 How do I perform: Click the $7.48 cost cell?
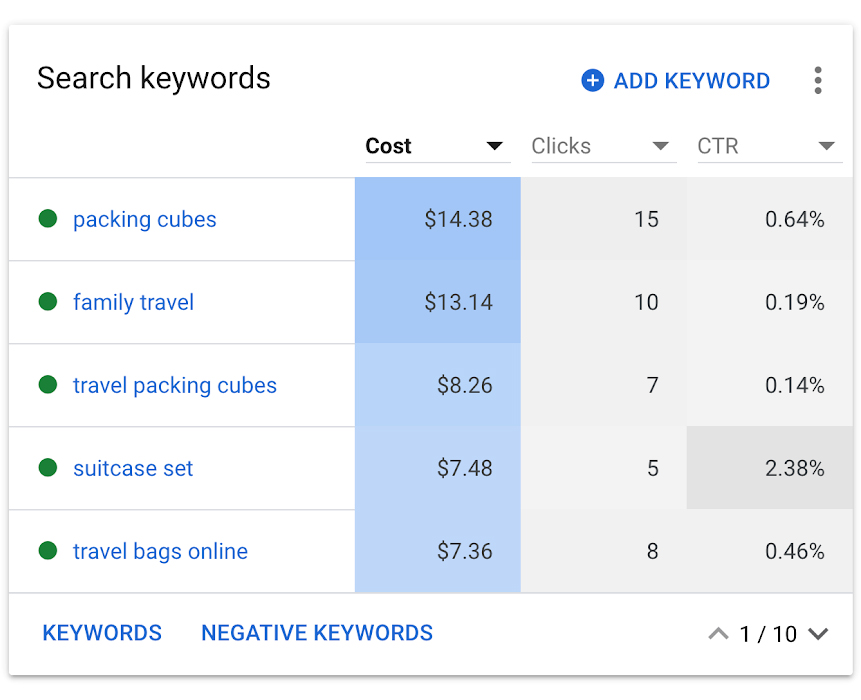pos(438,468)
